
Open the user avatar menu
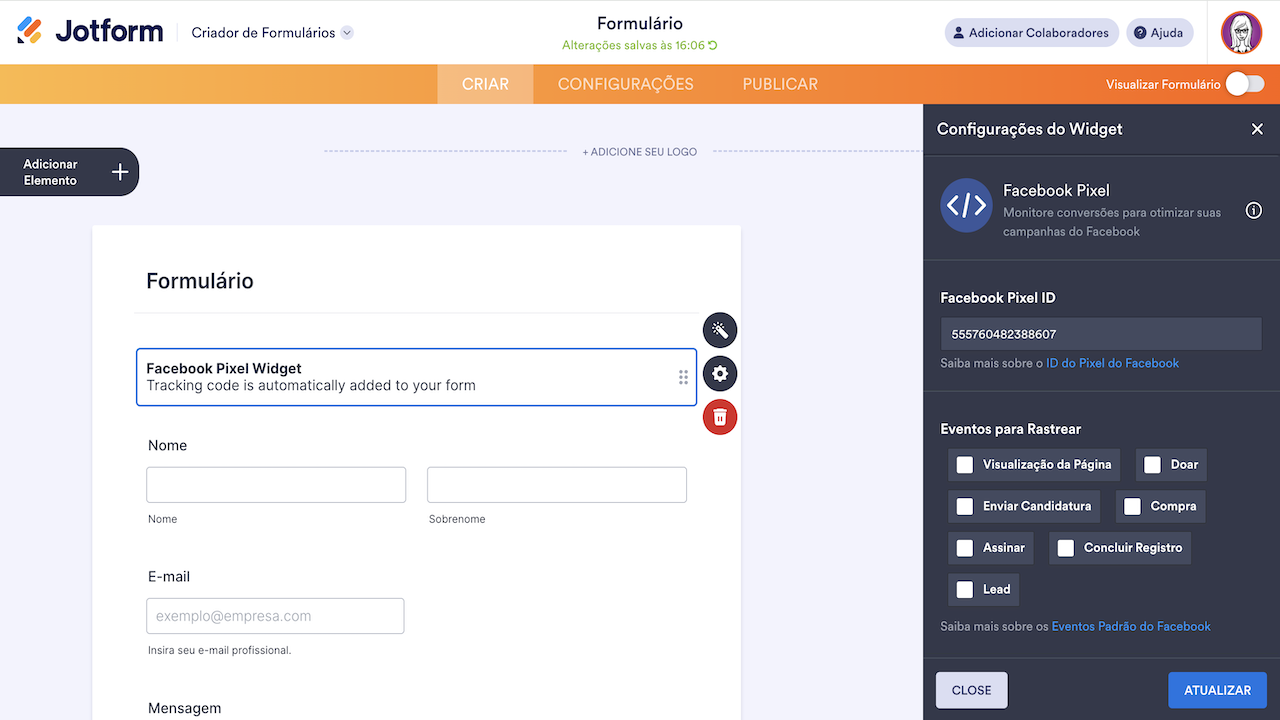point(1241,33)
